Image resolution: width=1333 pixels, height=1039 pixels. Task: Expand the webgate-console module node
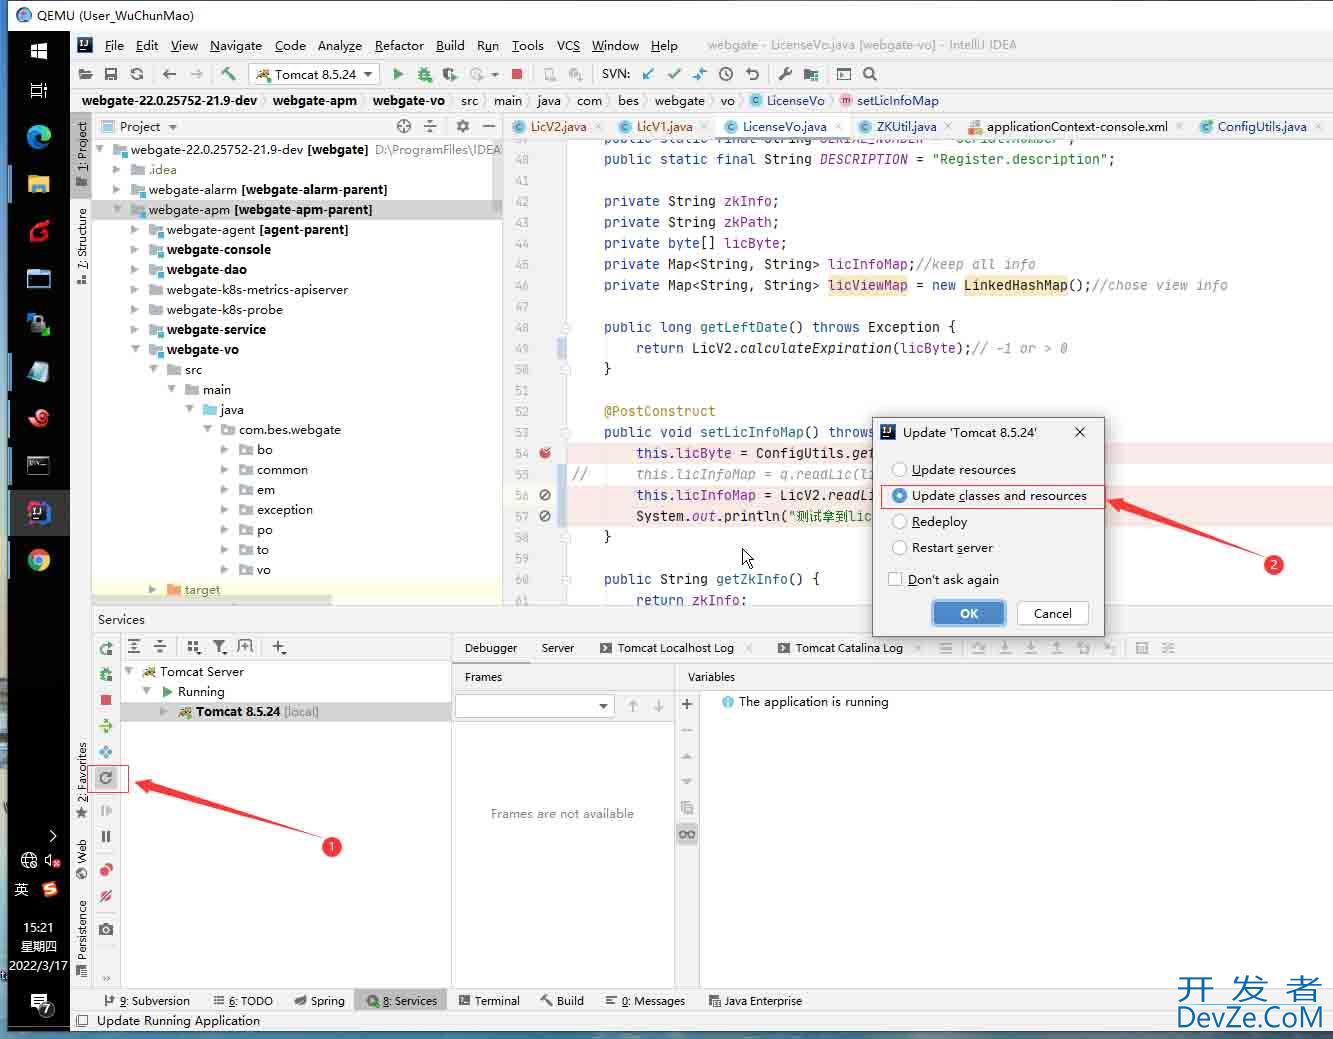pos(135,249)
